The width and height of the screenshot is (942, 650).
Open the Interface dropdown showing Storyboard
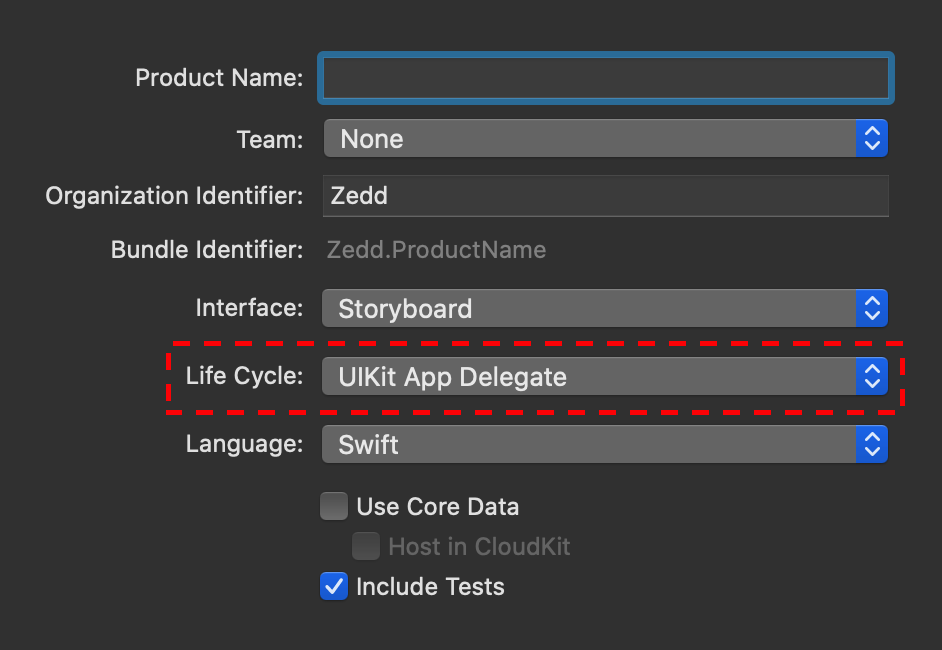click(x=590, y=309)
